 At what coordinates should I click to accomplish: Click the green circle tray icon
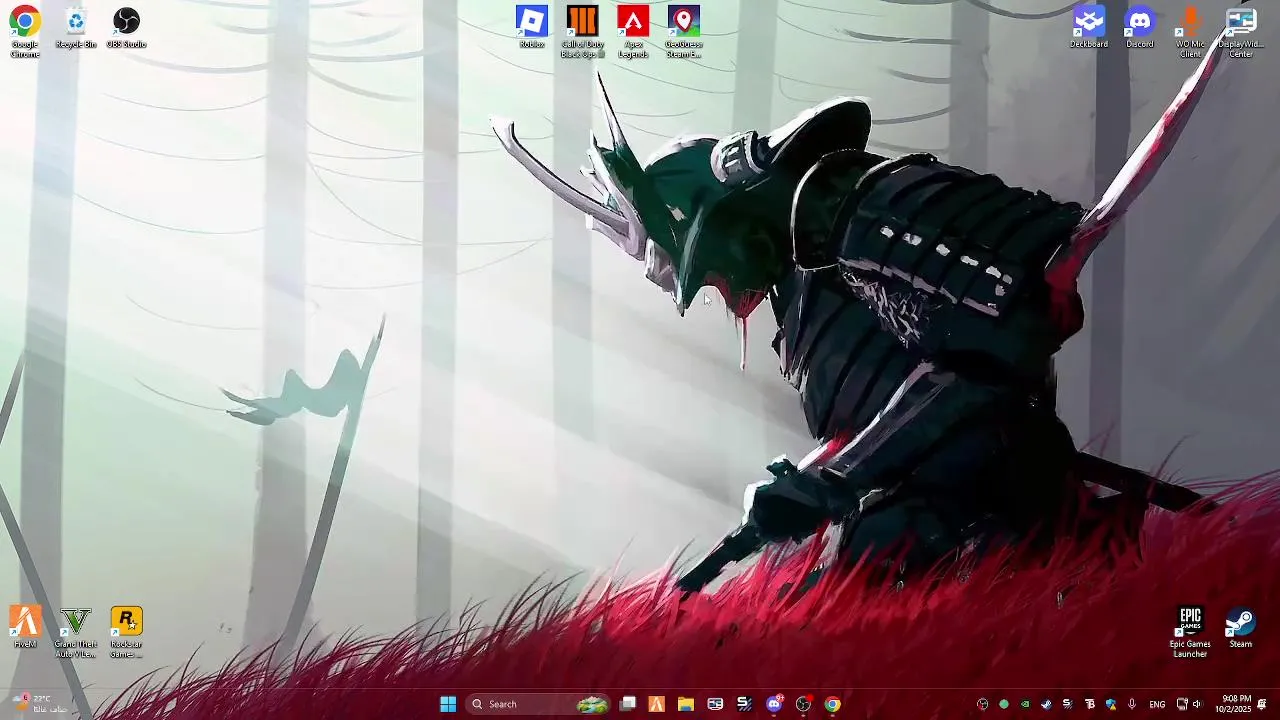(1004, 704)
